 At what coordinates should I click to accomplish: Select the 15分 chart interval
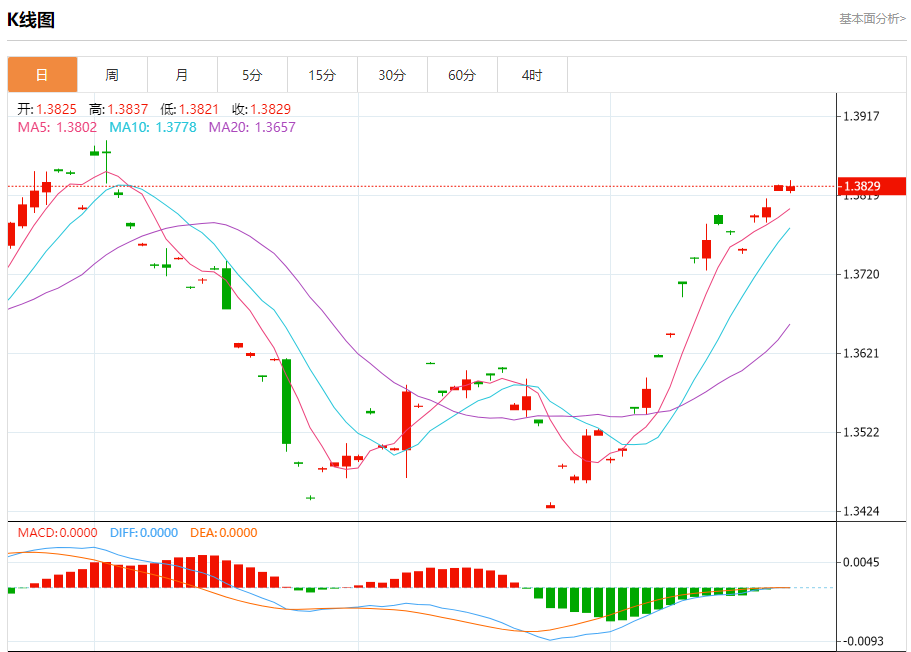point(322,75)
